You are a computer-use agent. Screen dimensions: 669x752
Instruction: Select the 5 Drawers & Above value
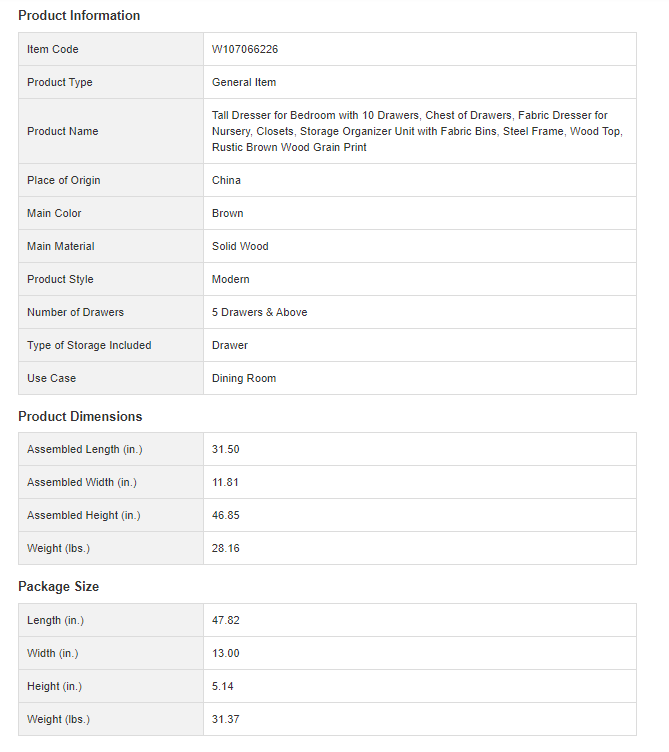coord(259,312)
